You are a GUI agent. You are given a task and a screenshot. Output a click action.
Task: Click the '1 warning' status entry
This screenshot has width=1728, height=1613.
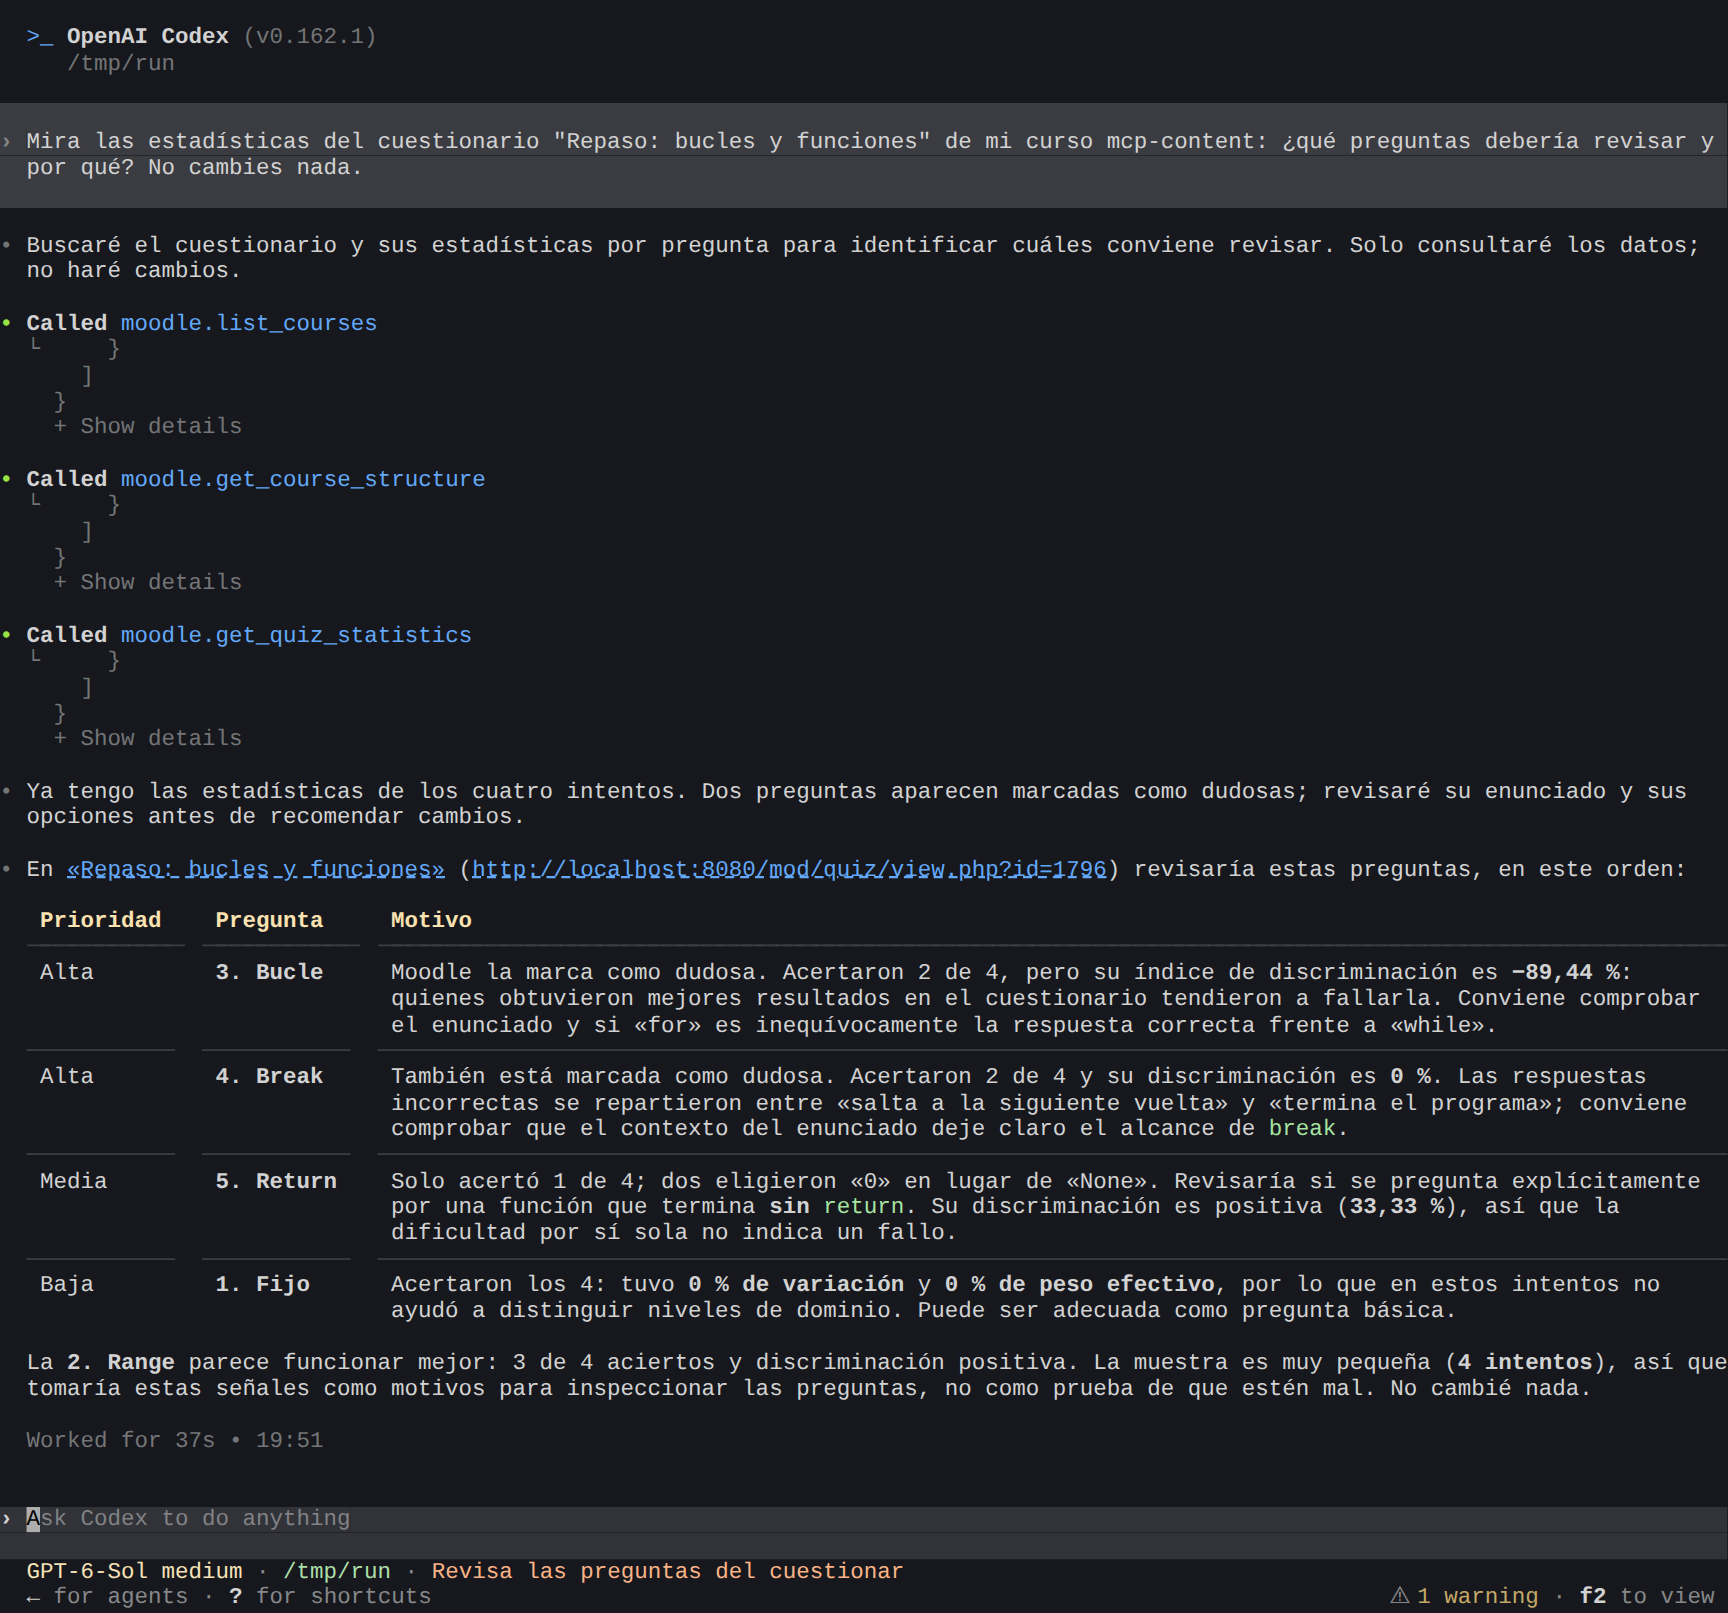tap(1477, 1596)
